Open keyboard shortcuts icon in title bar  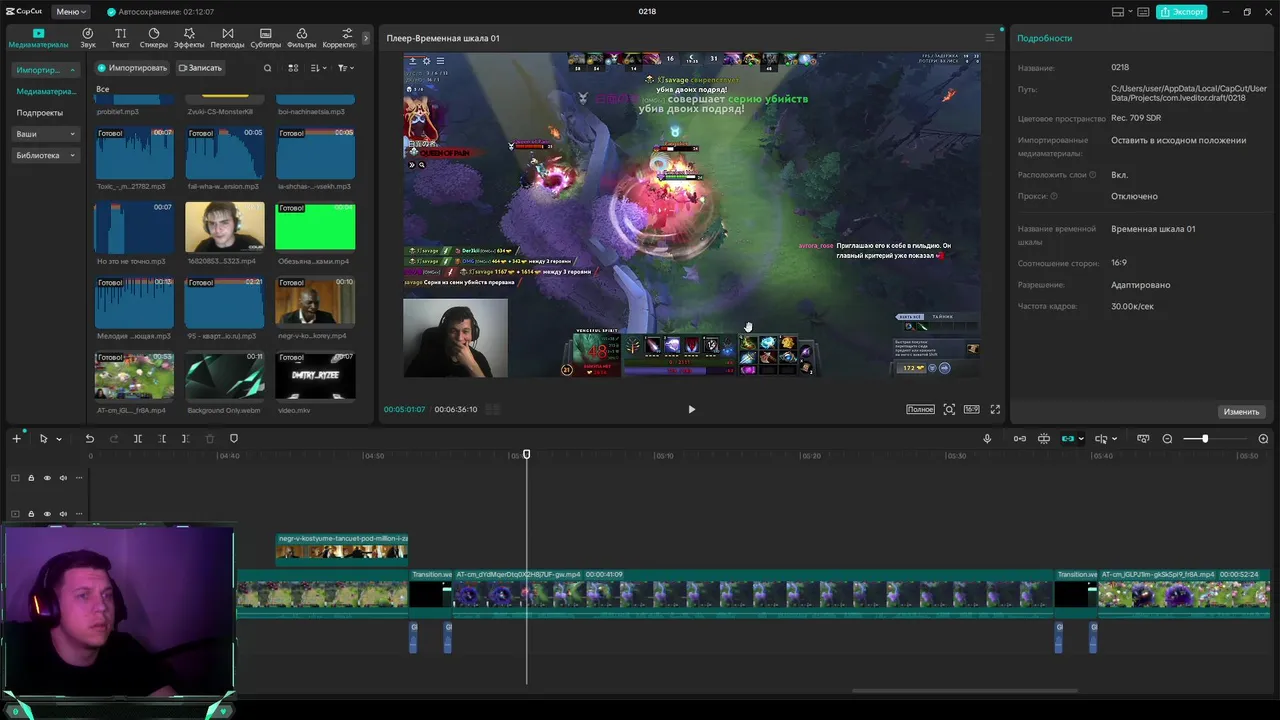tap(1143, 12)
